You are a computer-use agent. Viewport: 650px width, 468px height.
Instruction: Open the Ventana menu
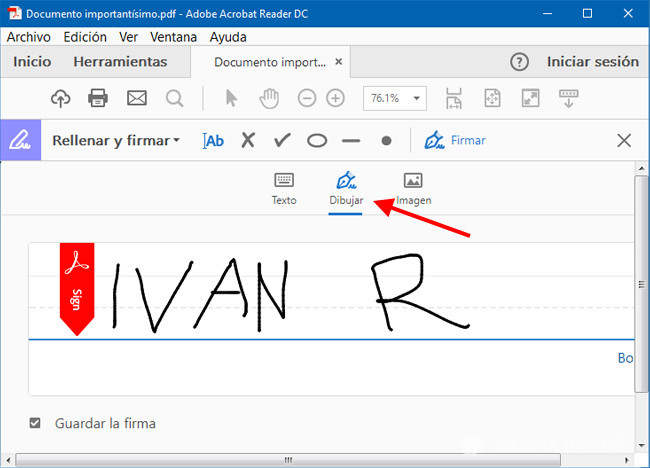tap(173, 37)
